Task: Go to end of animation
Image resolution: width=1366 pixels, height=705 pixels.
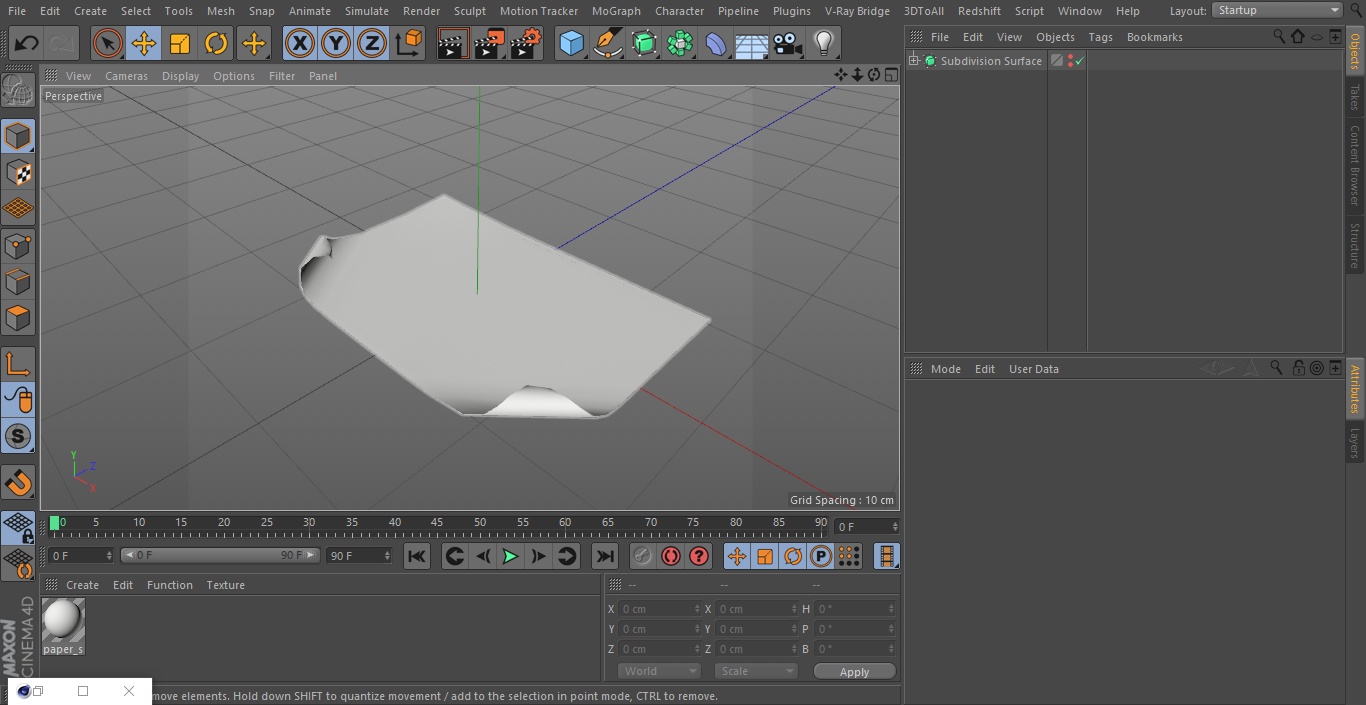Action: click(x=605, y=556)
